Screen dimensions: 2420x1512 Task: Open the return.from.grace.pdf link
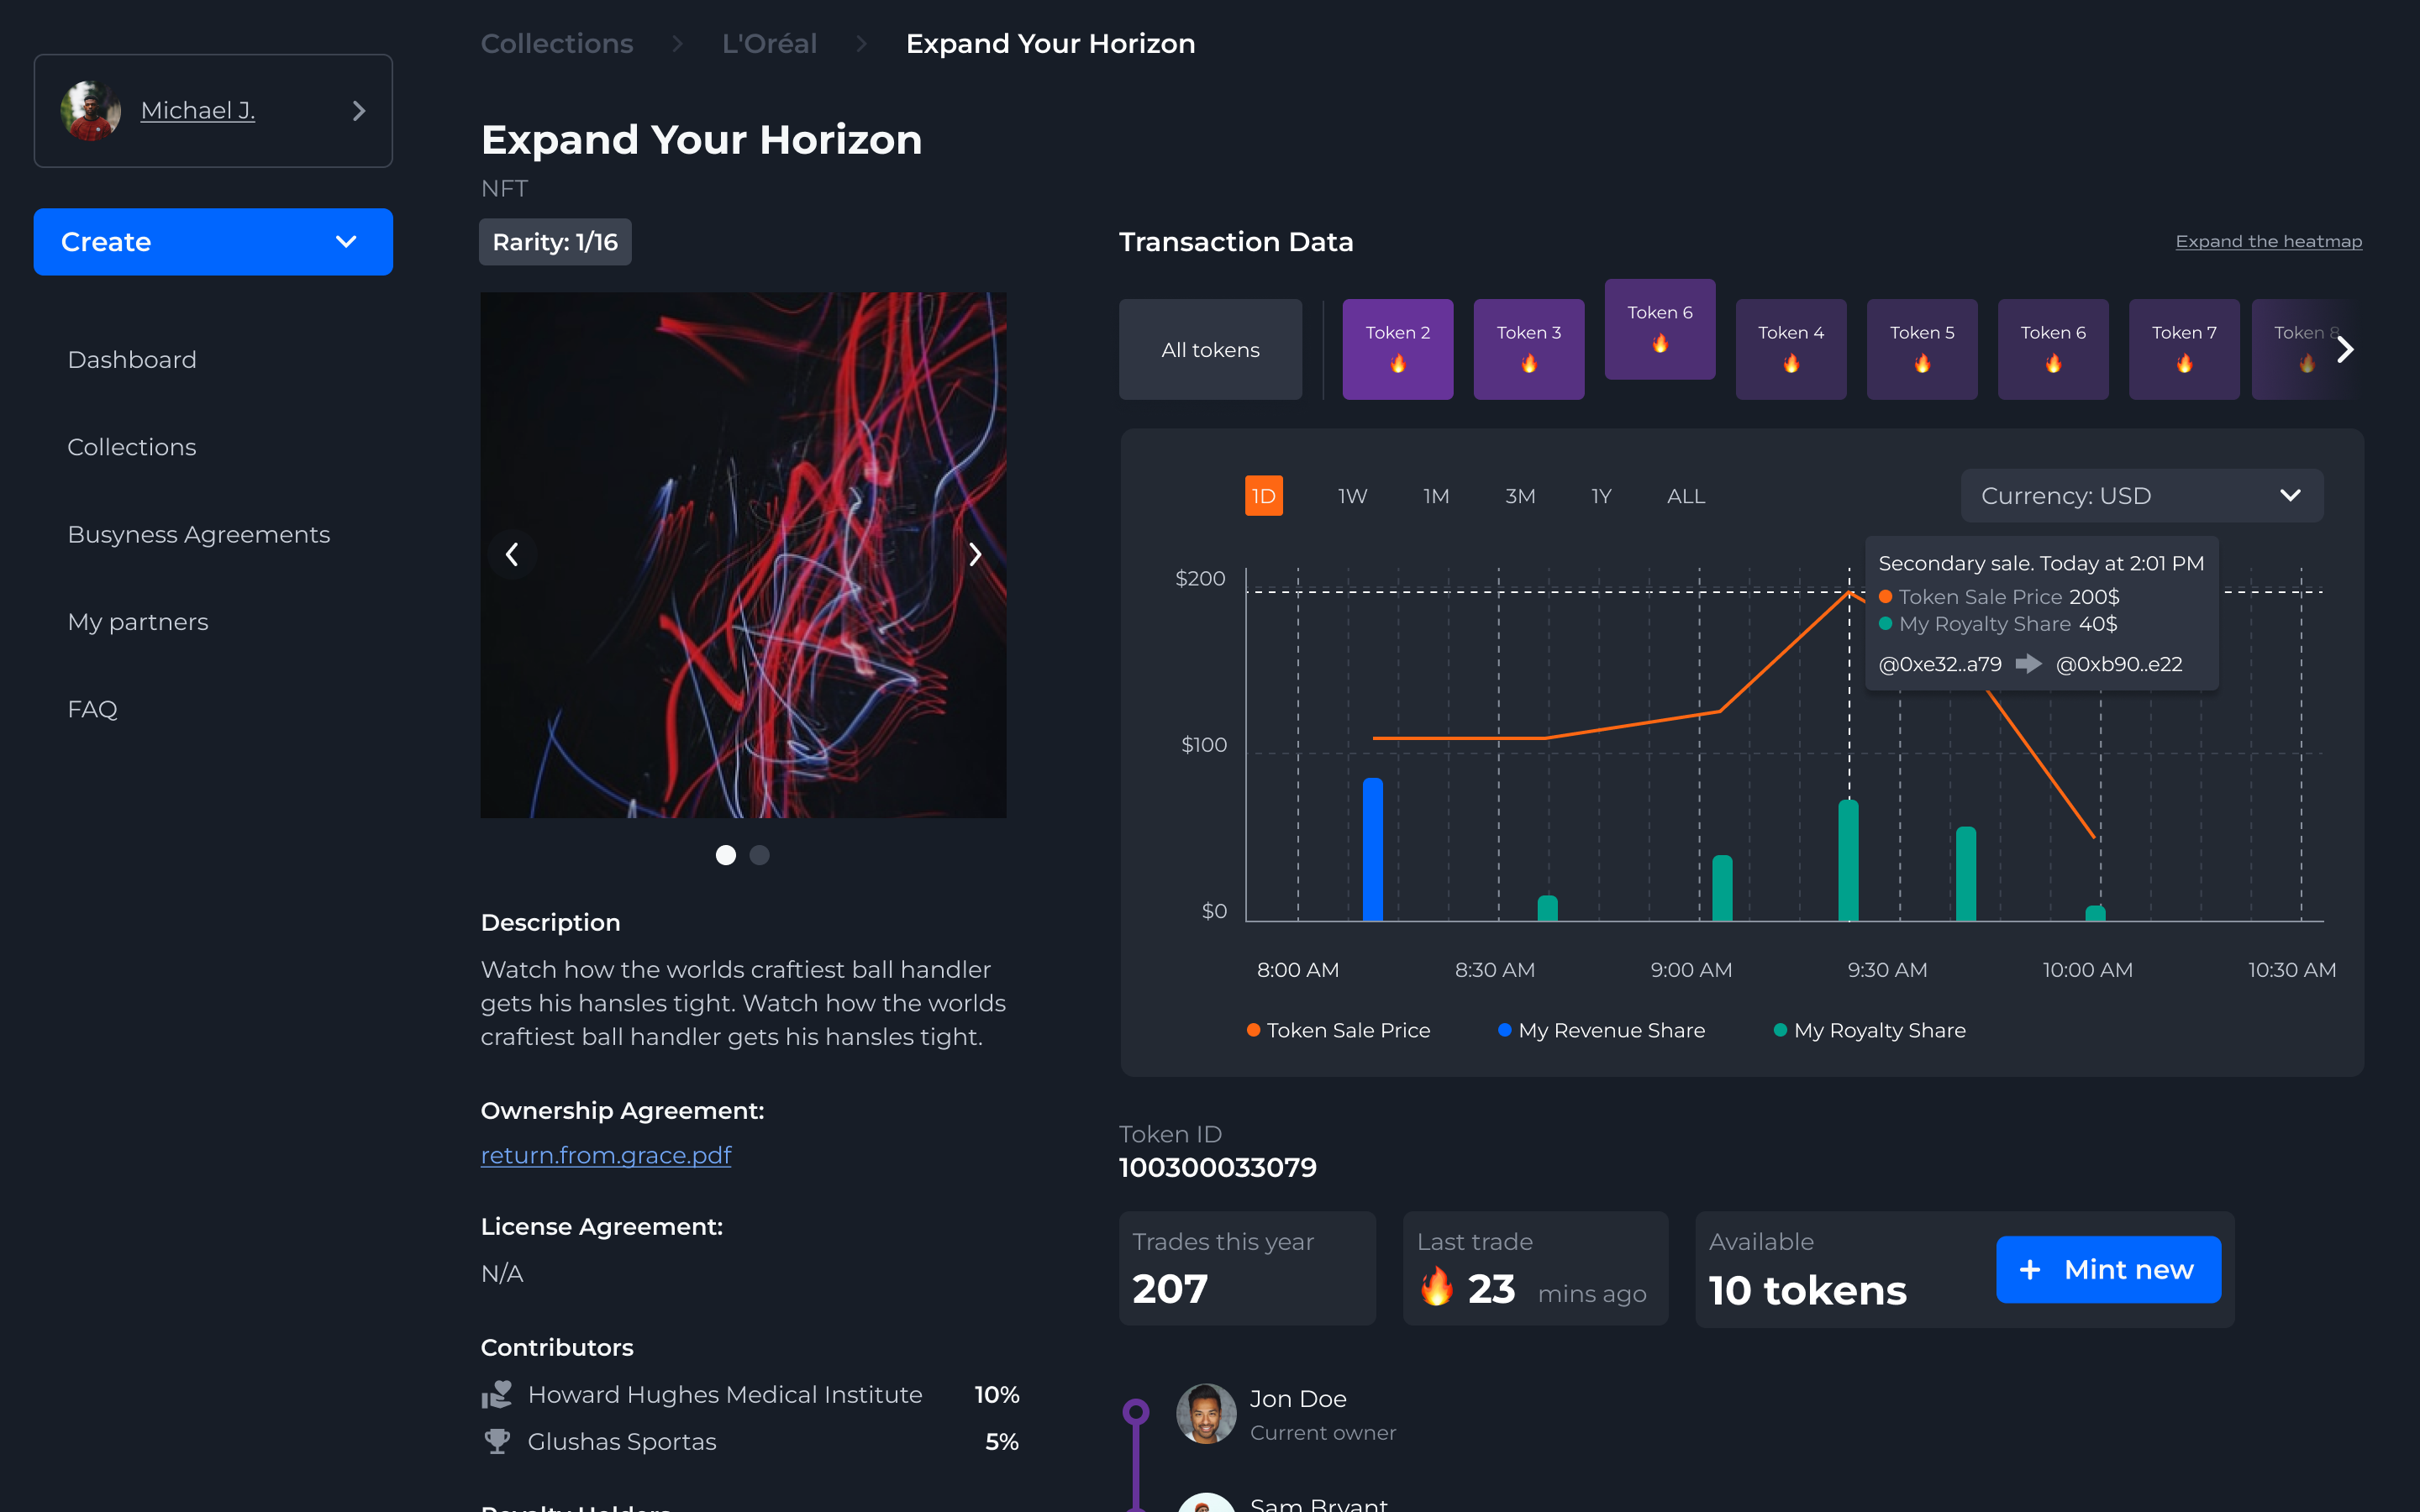[606, 1155]
